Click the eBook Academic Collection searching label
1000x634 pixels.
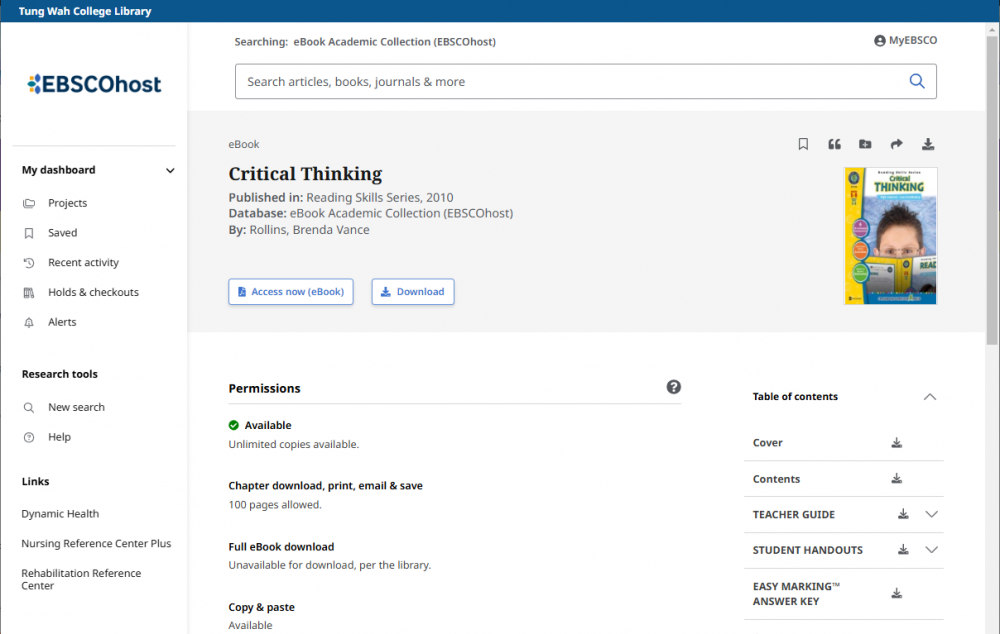pos(394,41)
